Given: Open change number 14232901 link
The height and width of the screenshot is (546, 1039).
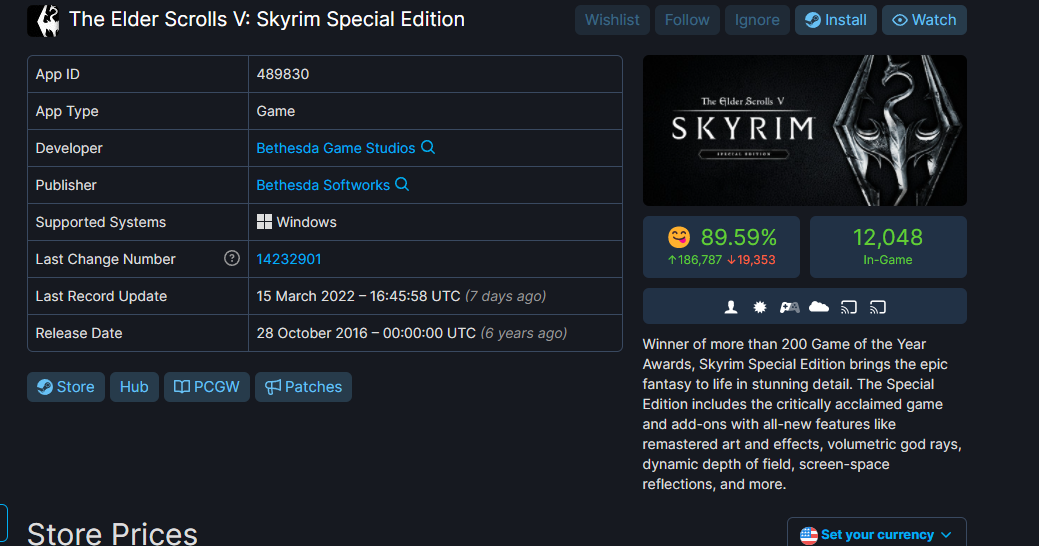Looking at the screenshot, I should tap(289, 259).
